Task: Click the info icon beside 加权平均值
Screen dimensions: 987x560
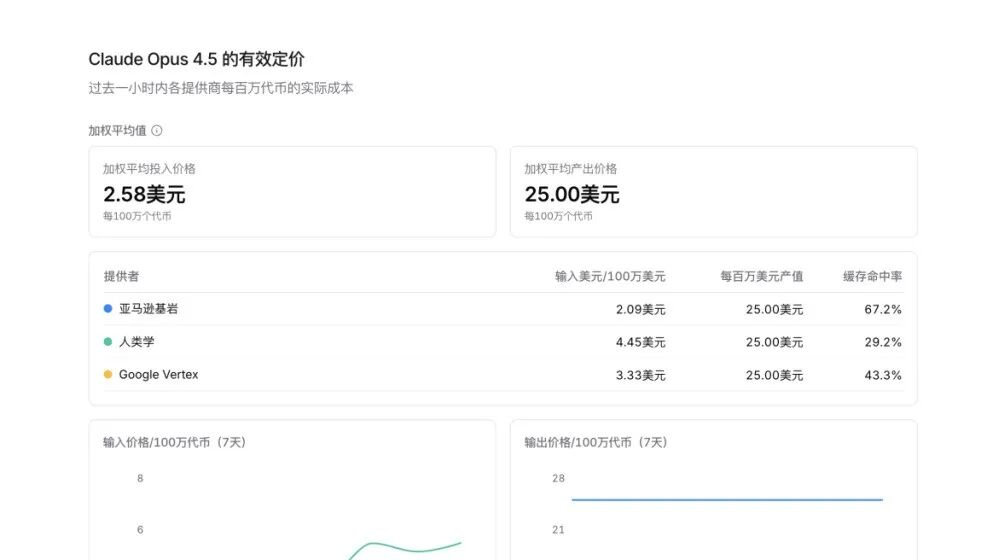Action: [157, 130]
